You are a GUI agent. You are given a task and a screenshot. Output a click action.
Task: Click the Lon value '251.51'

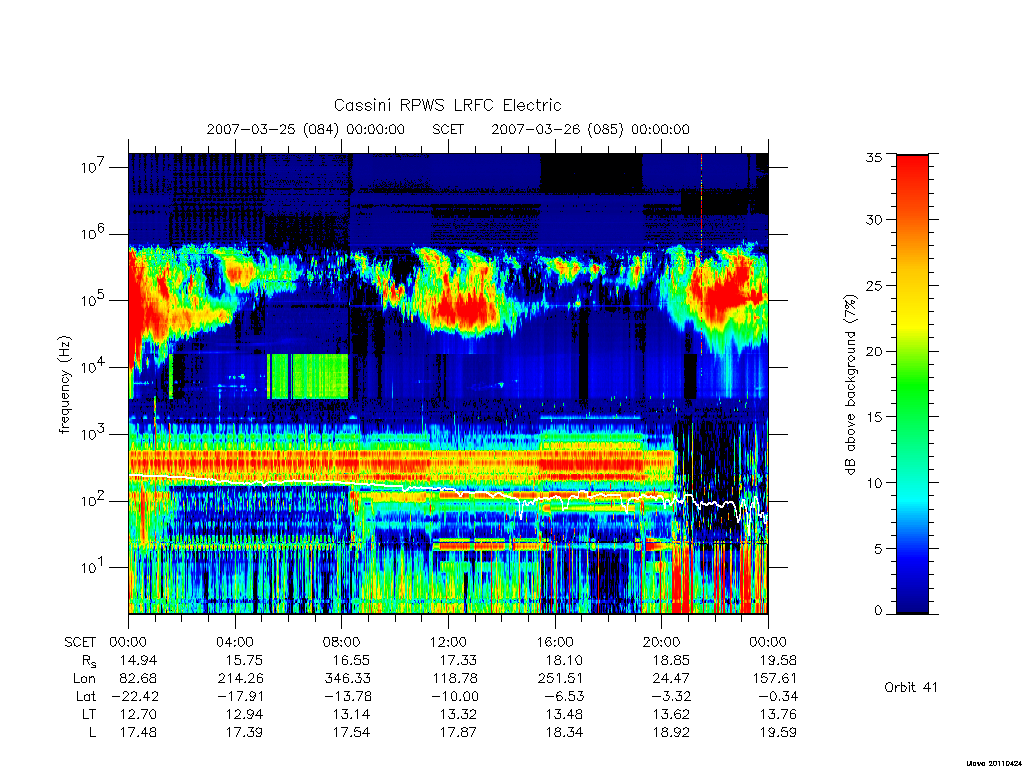[560, 679]
